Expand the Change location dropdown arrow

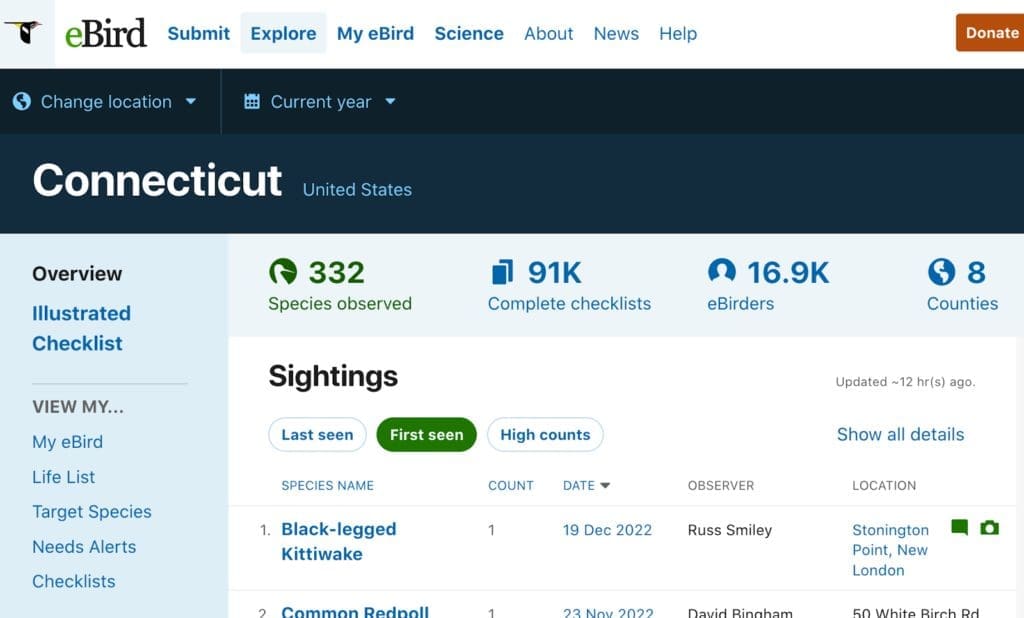coord(191,101)
